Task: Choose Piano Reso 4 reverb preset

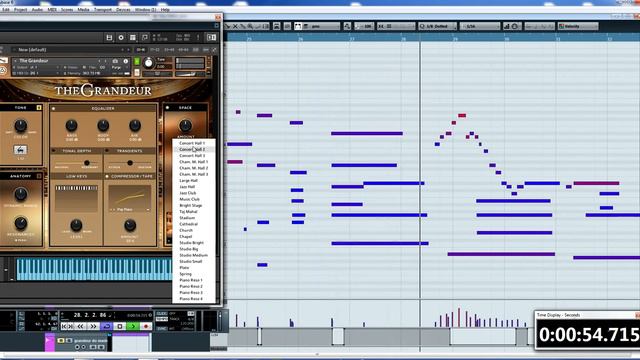Action: pos(191,299)
